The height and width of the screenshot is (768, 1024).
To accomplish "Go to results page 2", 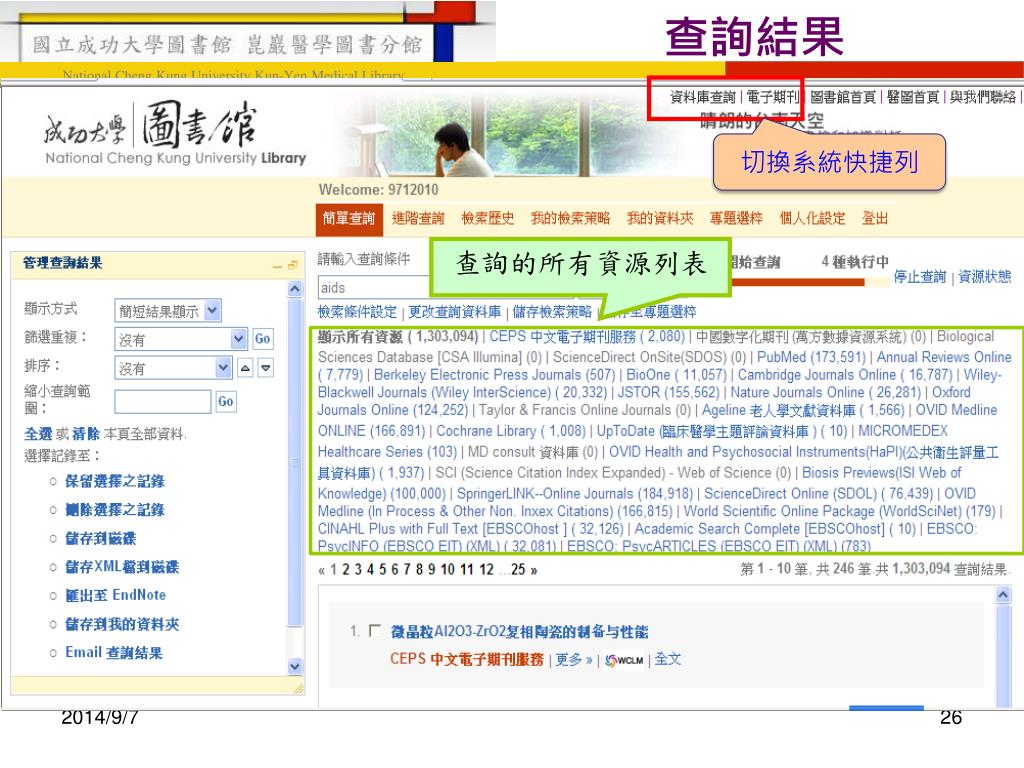I will click(346, 570).
